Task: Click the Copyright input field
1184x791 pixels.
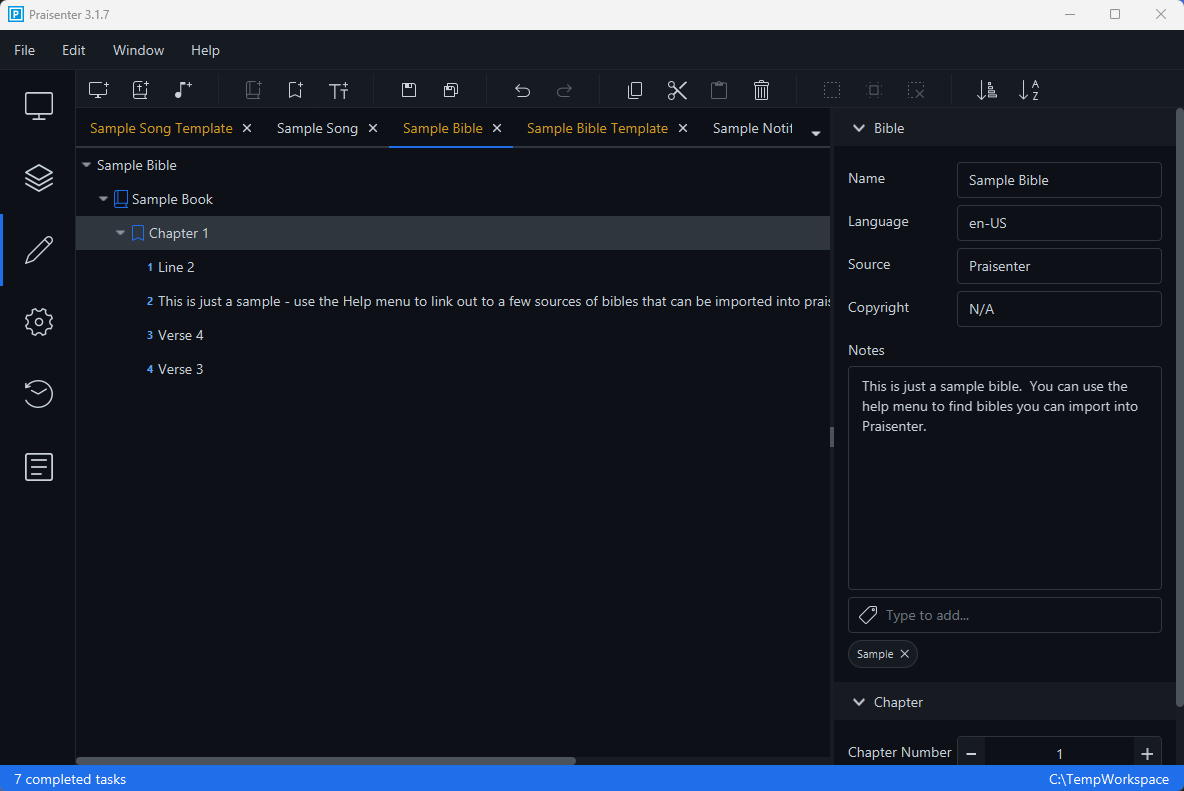Action: point(1058,309)
